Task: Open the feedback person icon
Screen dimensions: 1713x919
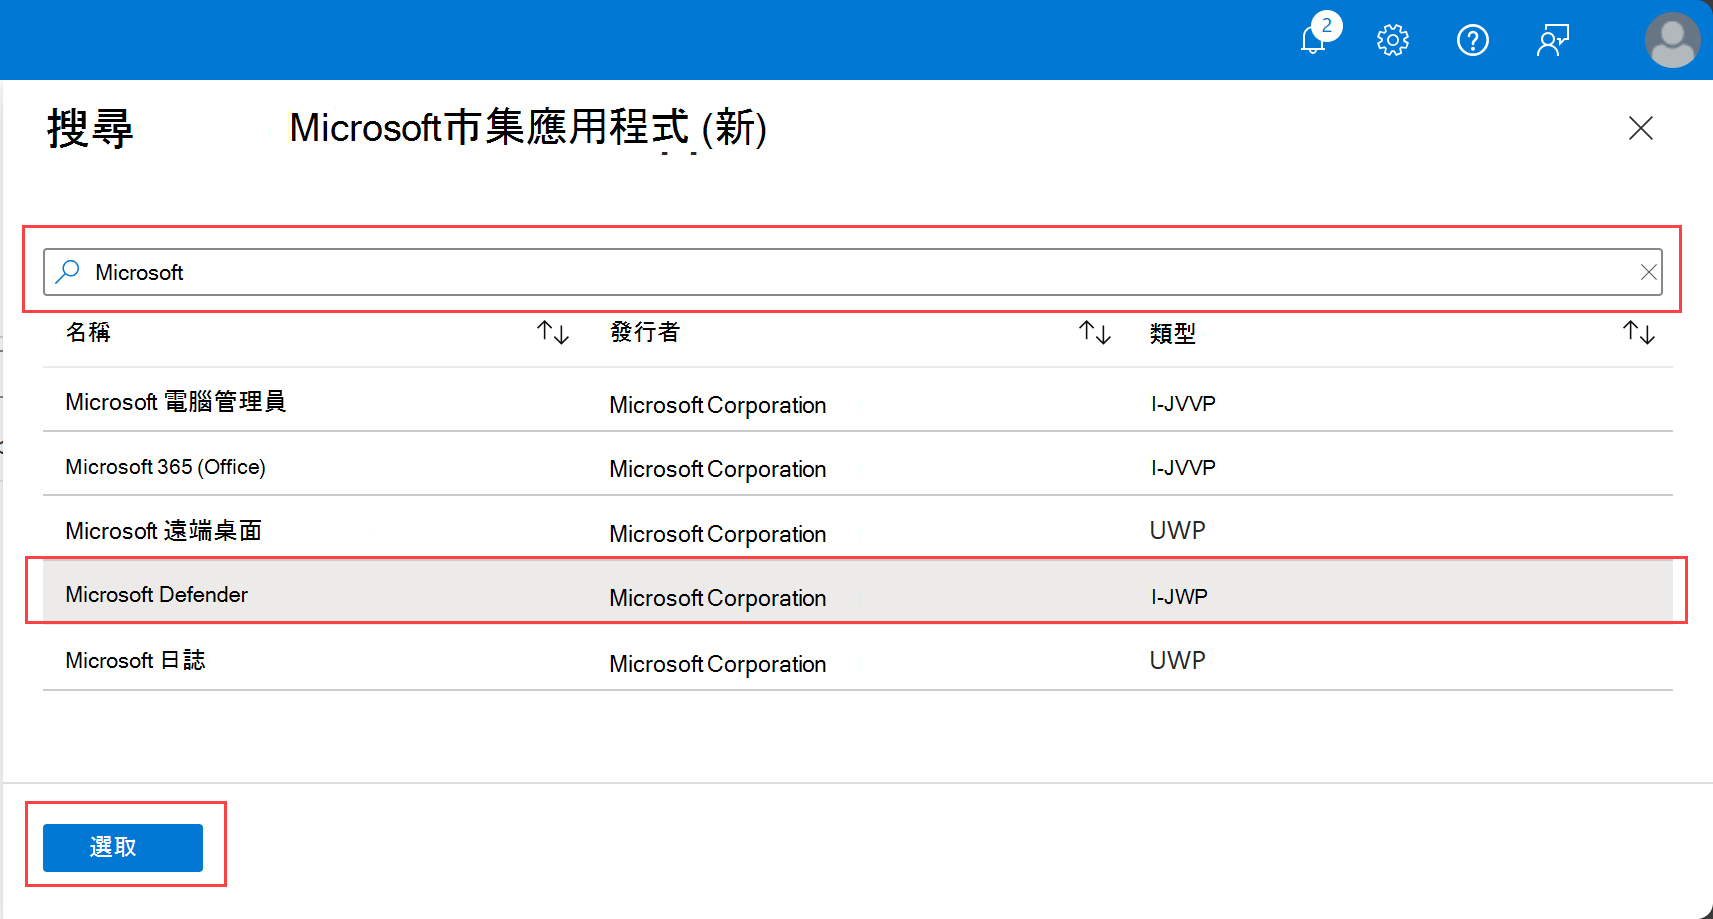Action: [1553, 40]
